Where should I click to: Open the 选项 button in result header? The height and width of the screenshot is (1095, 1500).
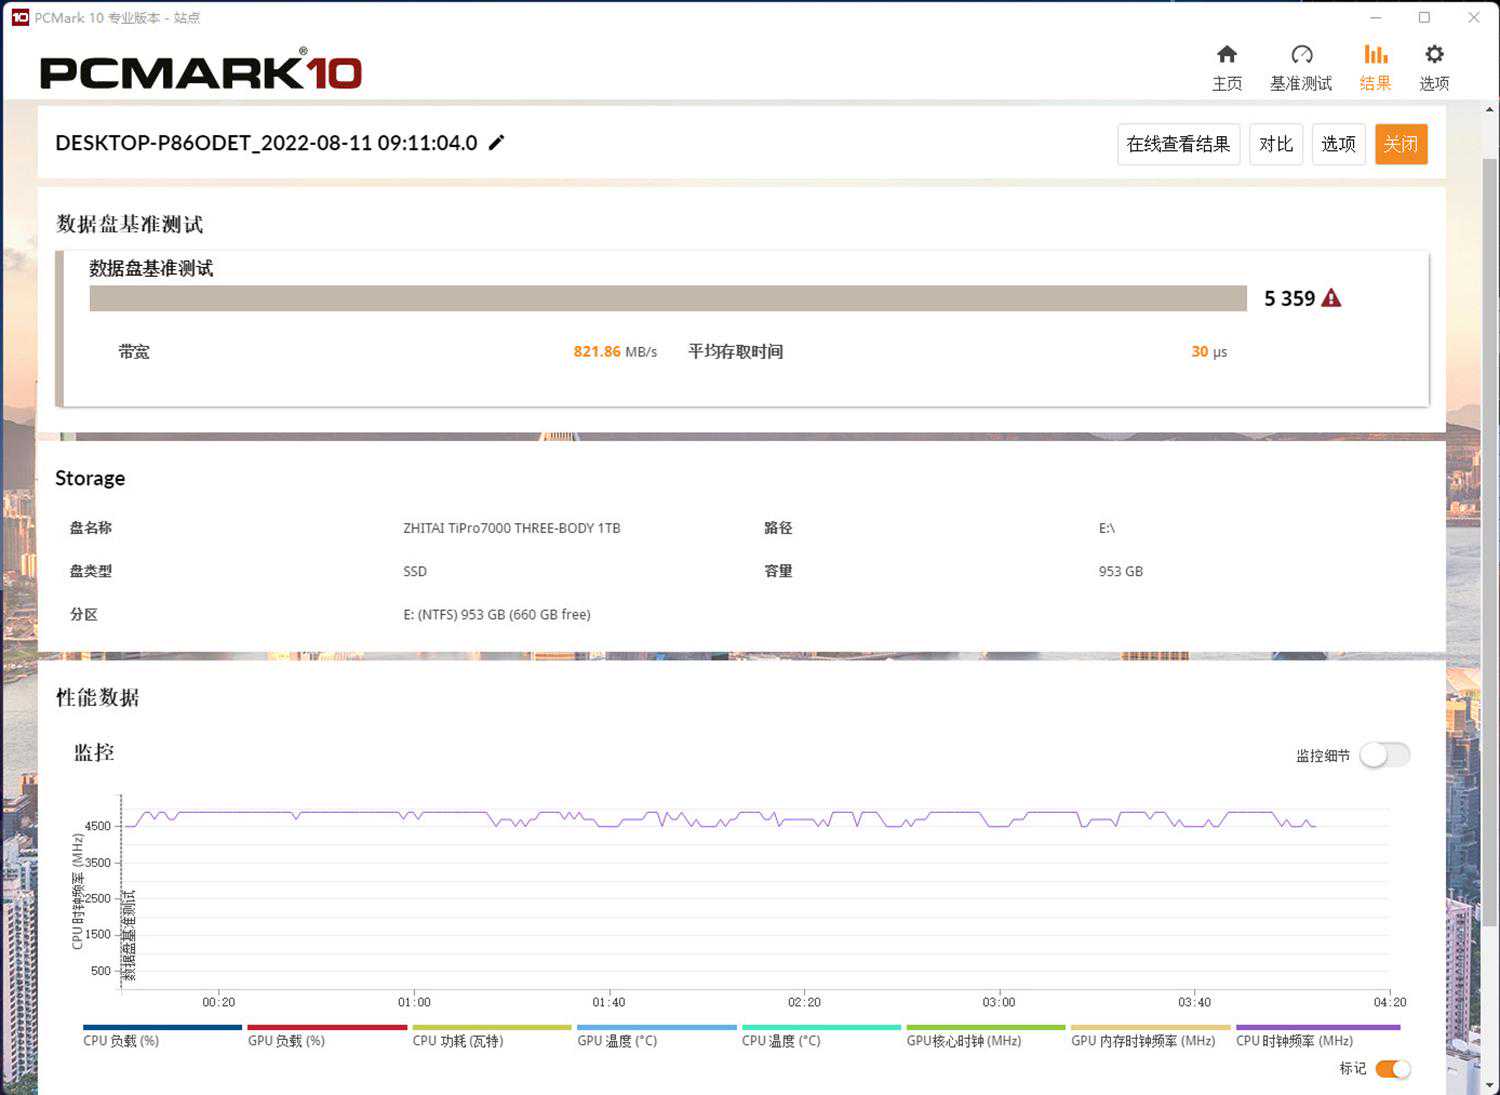[1338, 144]
